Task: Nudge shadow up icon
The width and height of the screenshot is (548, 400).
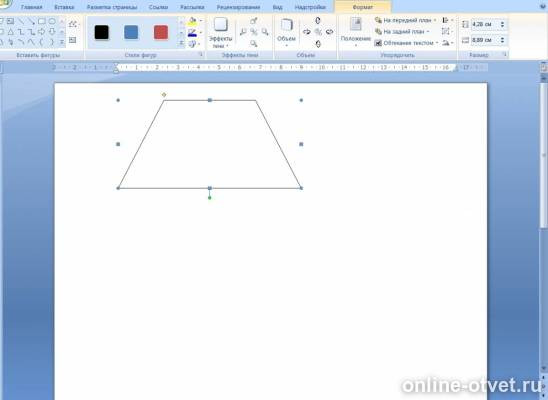Action: point(254,21)
